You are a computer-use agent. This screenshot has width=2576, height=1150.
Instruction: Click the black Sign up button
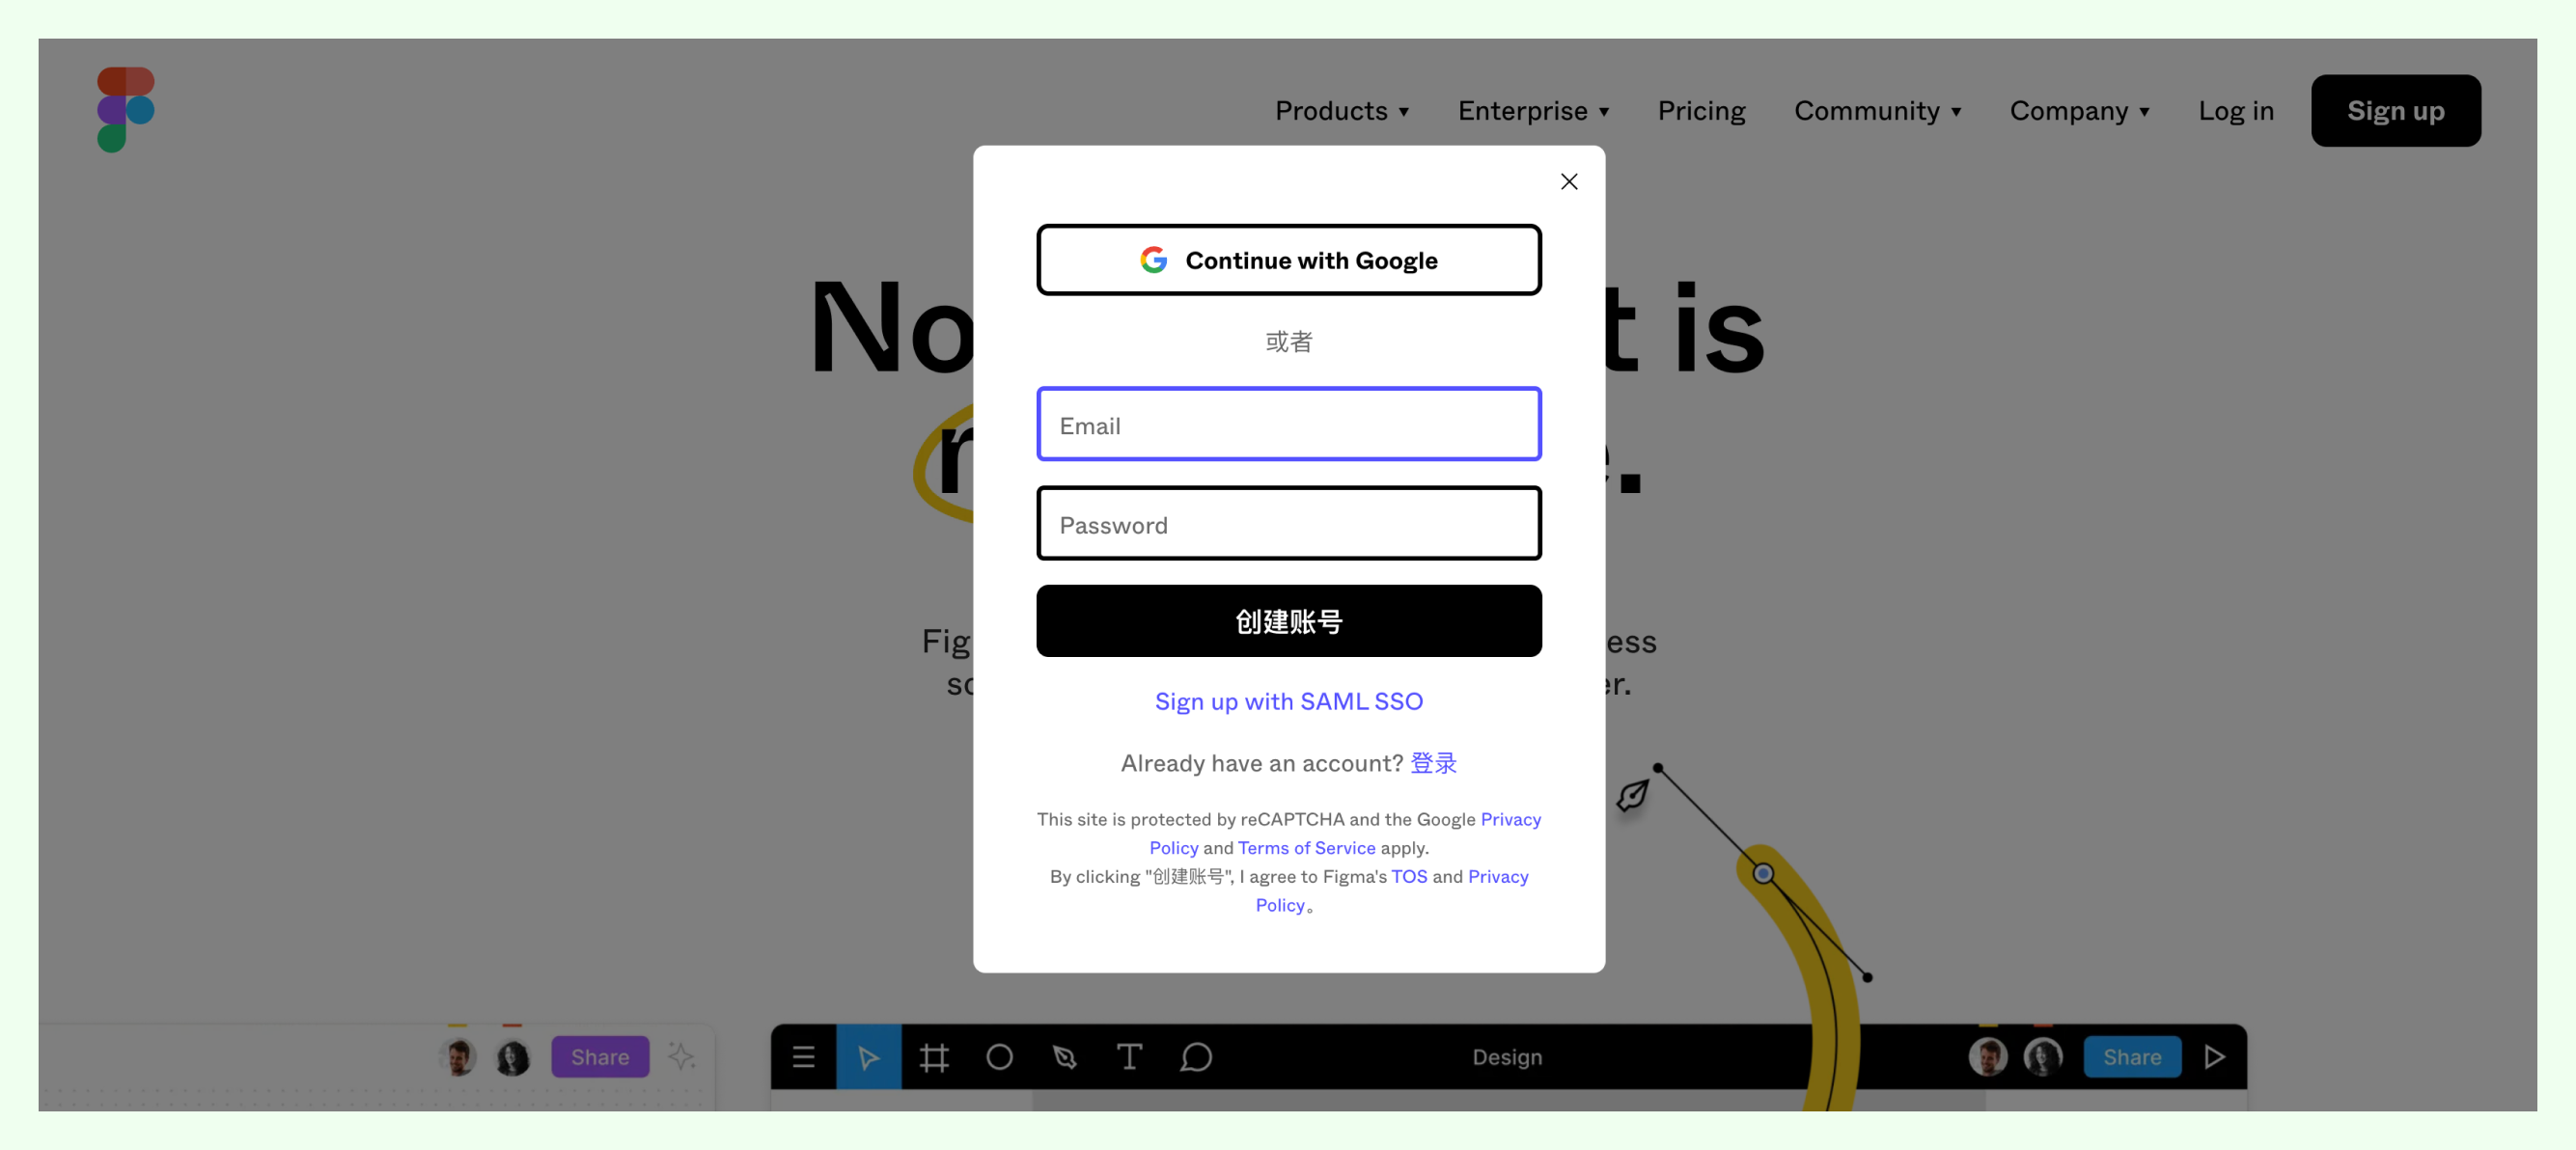[x=2395, y=110]
